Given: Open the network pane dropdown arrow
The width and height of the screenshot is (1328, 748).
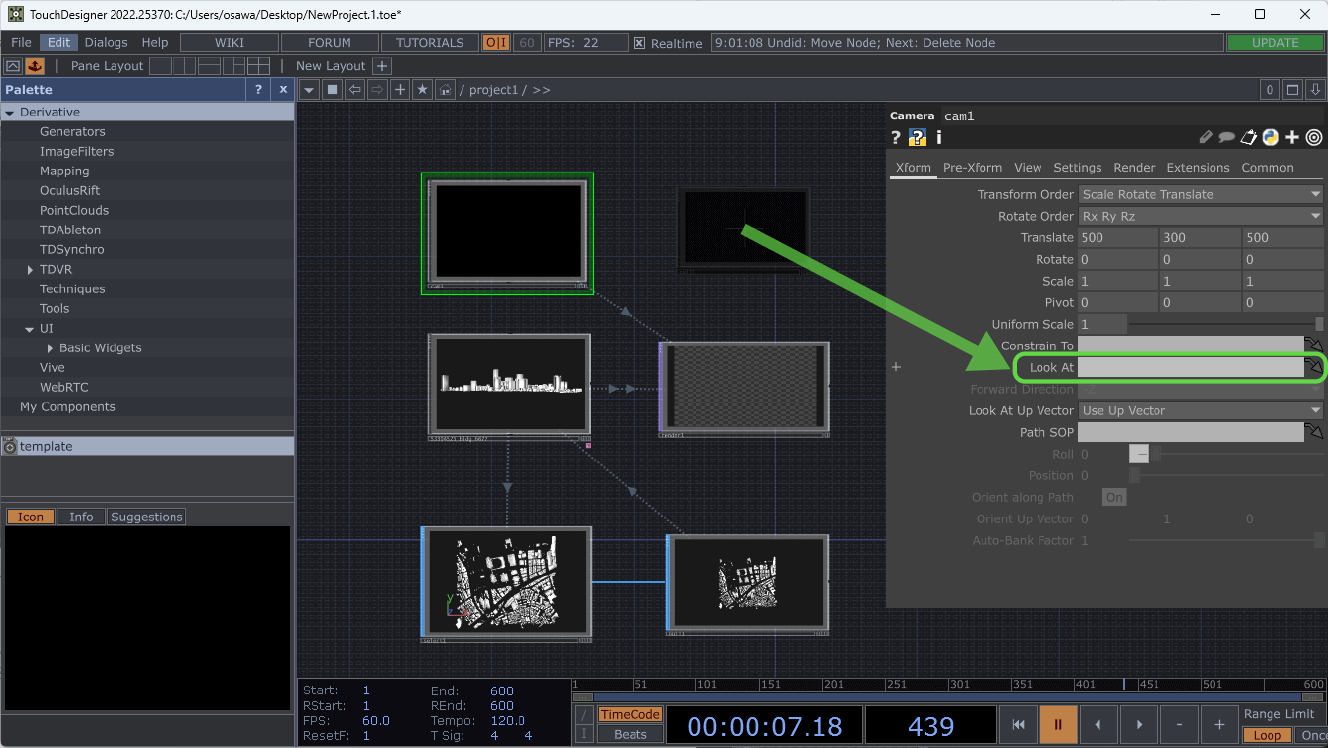Looking at the screenshot, I should coord(309,90).
